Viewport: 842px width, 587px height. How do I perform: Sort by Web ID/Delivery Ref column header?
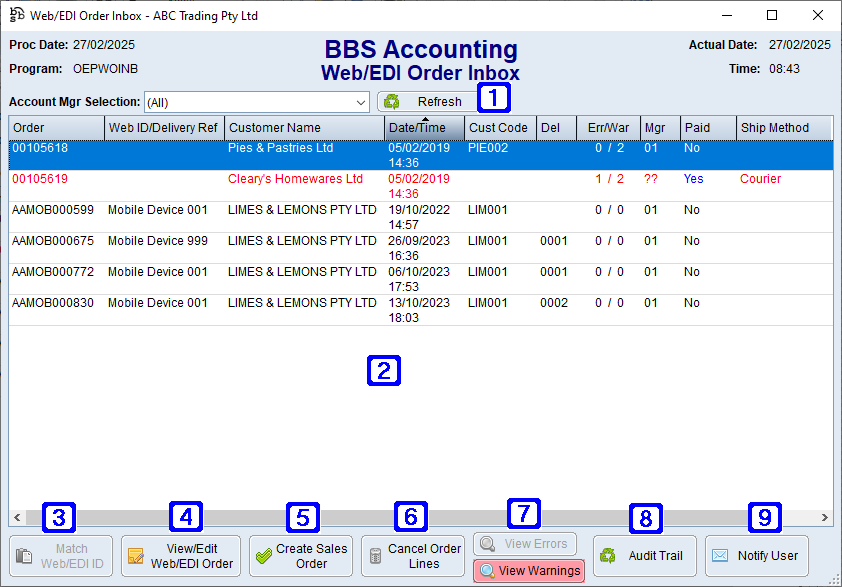(164, 128)
